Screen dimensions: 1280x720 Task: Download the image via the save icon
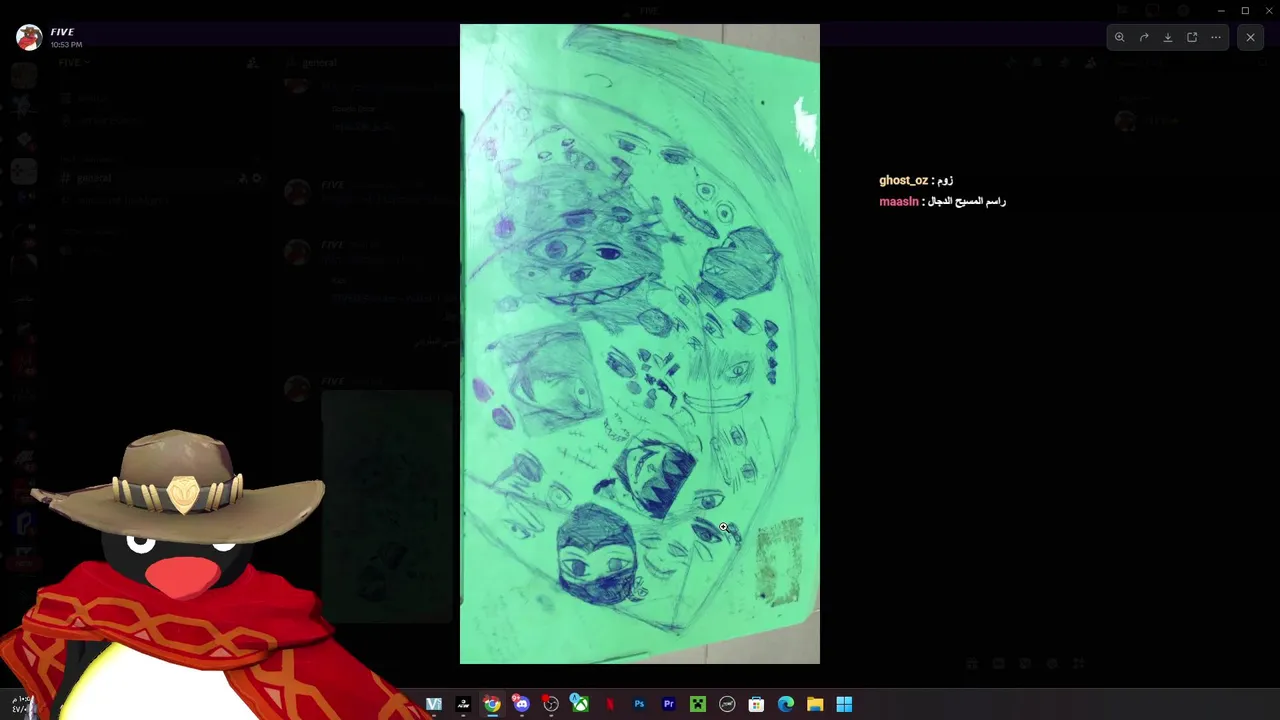click(x=1168, y=38)
